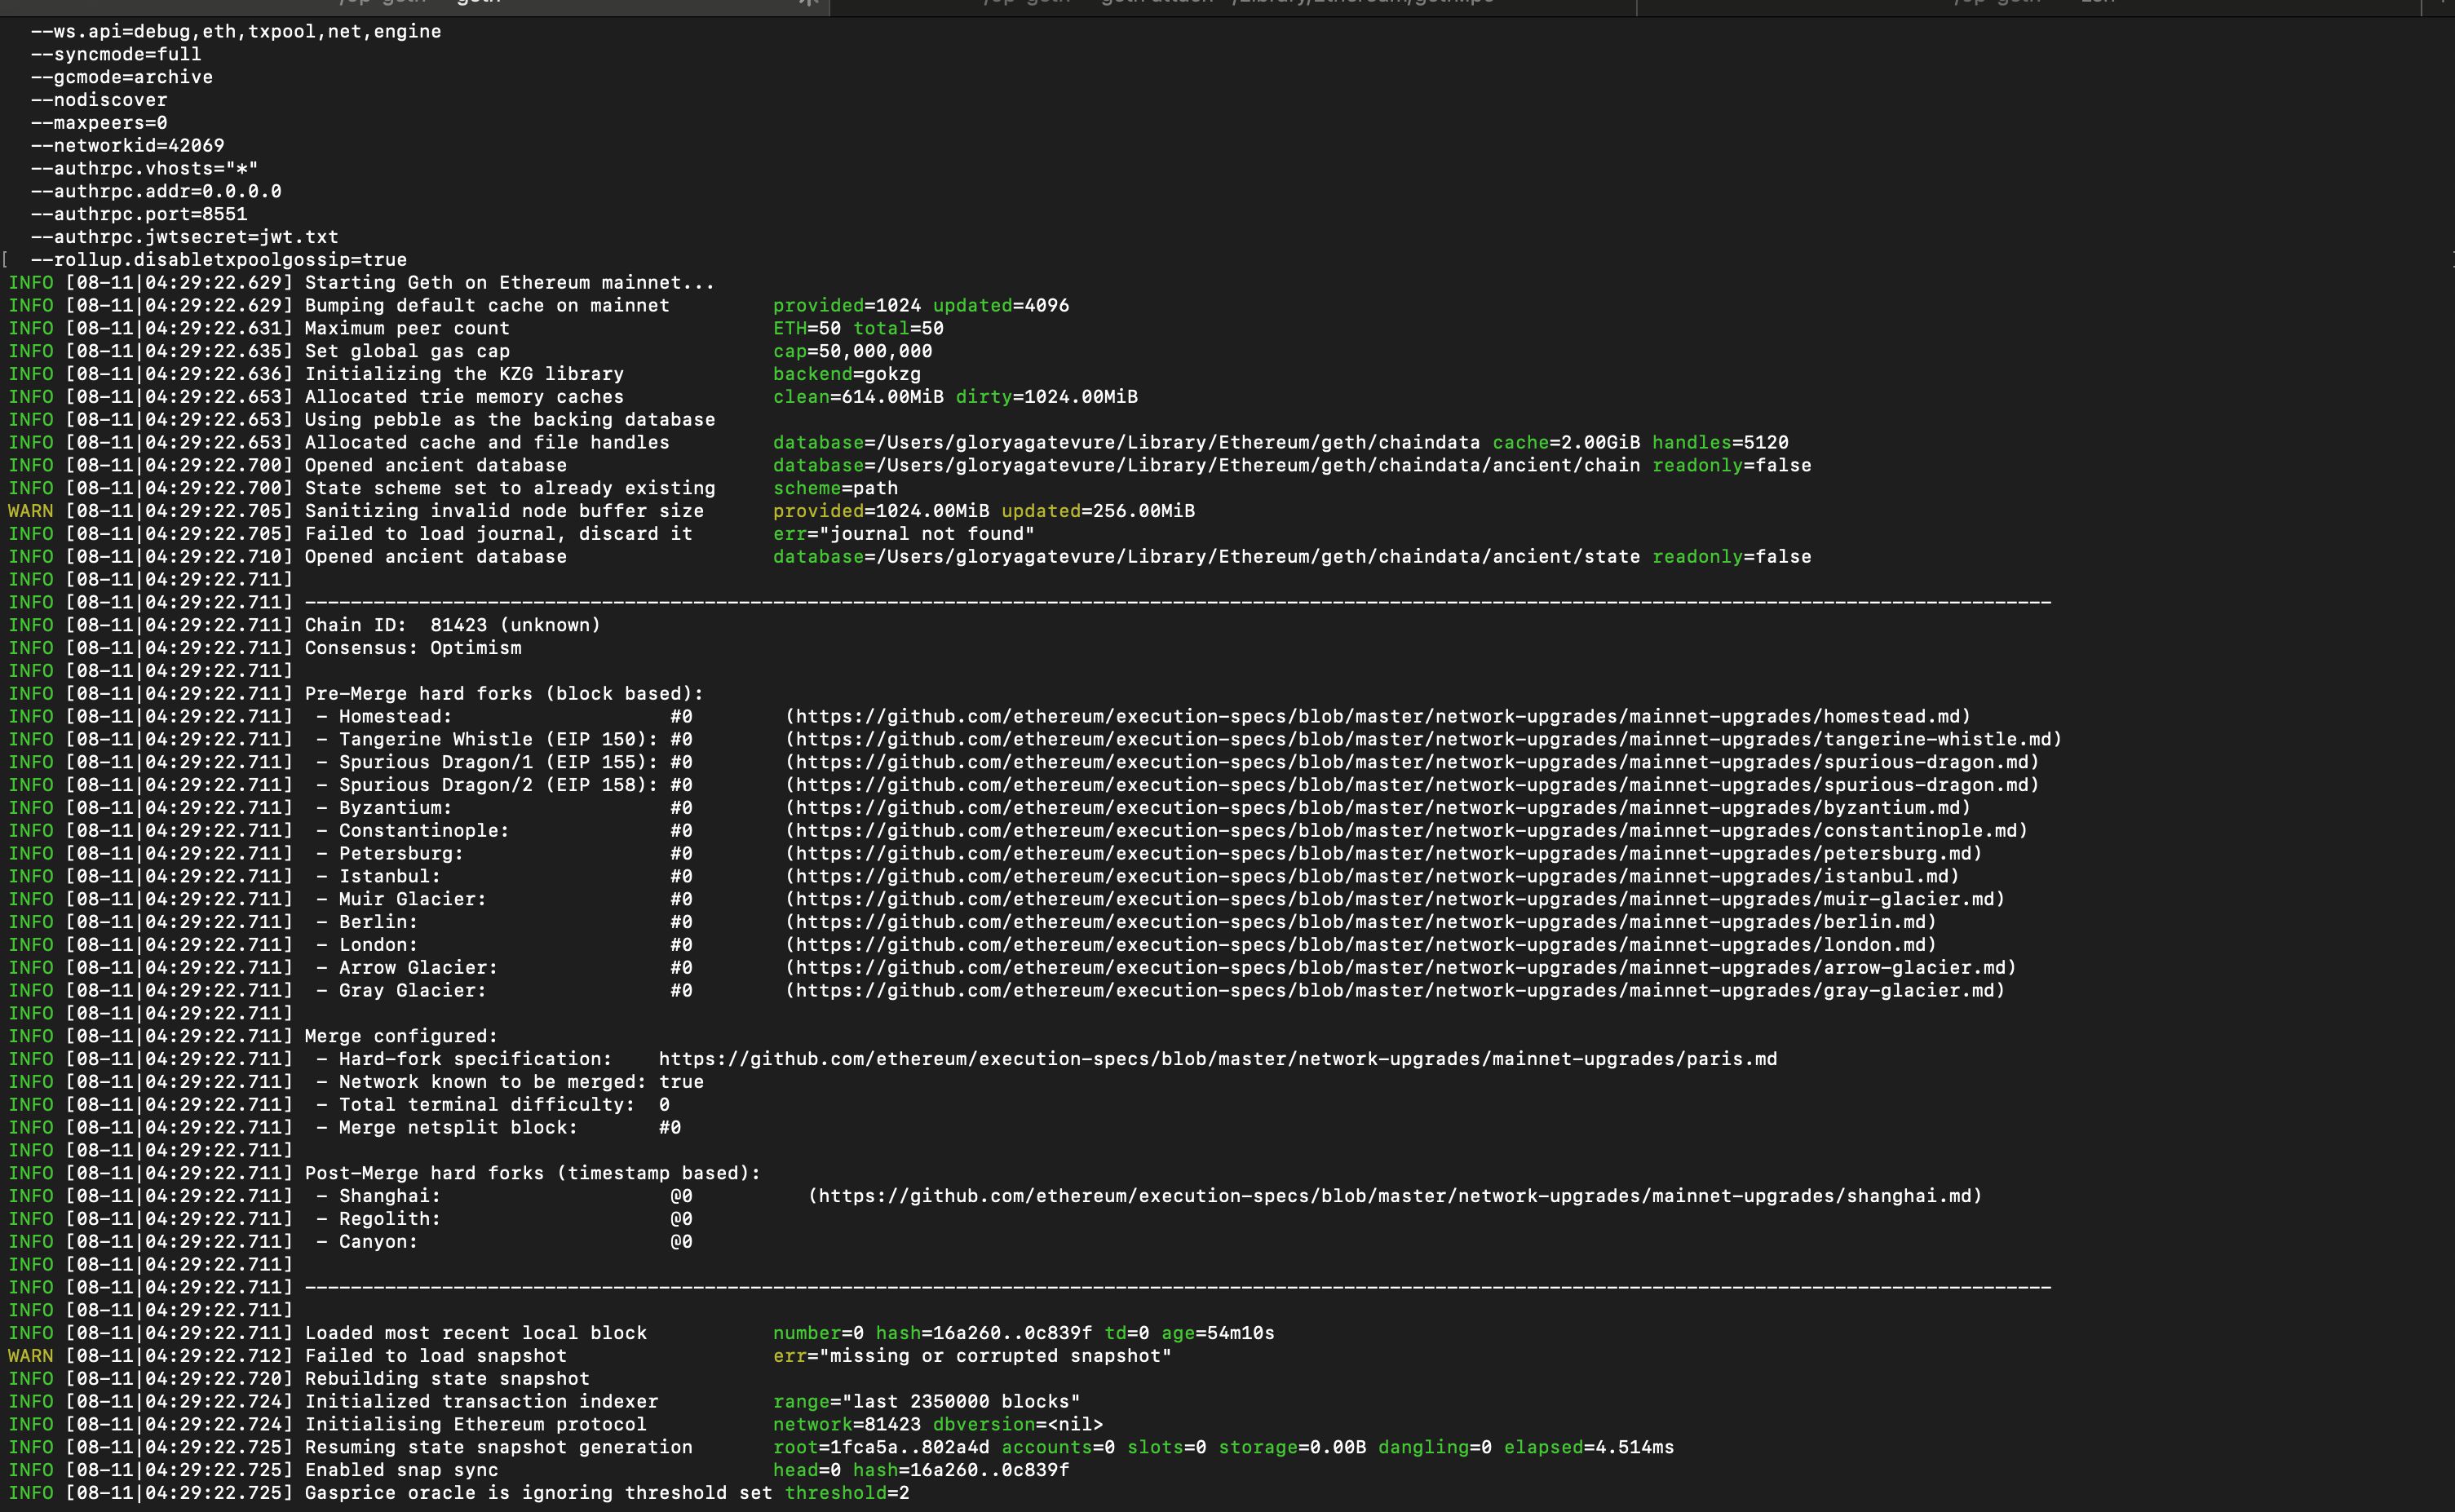Screen dimensions: 2455x1512
Task: Click 'Loaded most recent local block' message
Action: (476, 1333)
